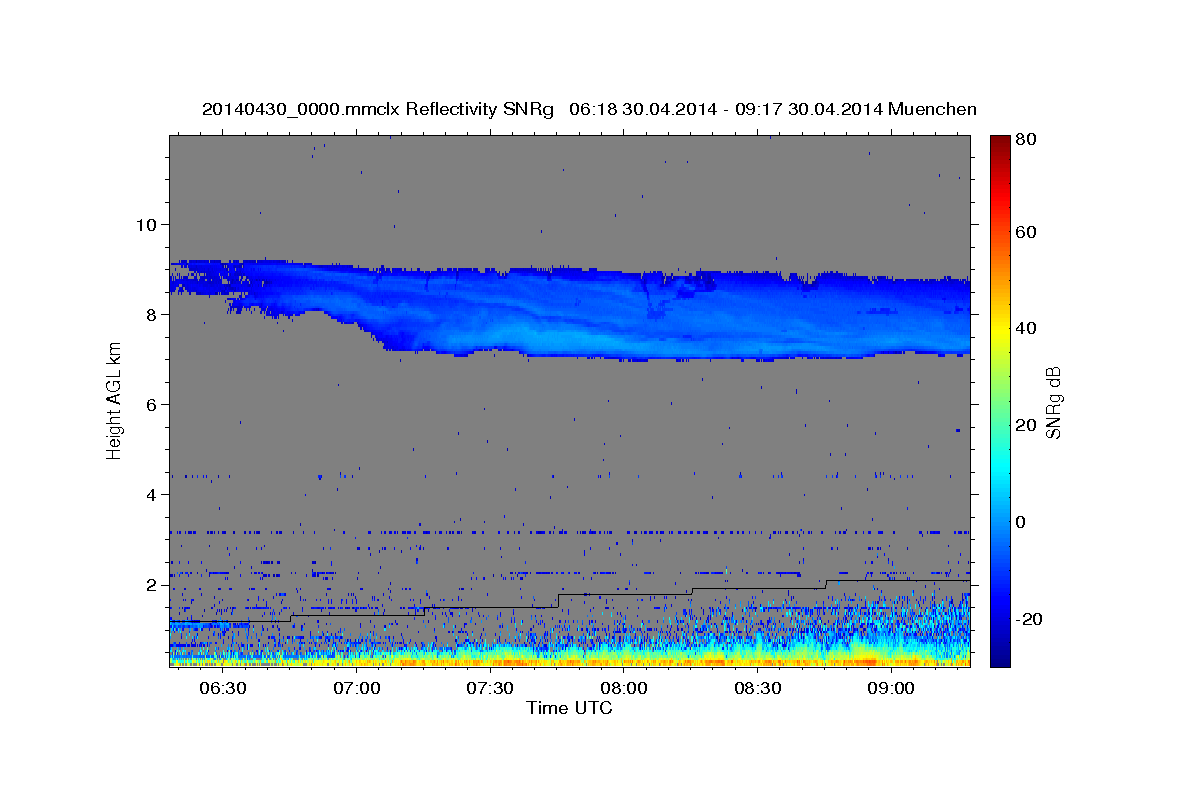Click the colorbar value 80

(x=1027, y=140)
